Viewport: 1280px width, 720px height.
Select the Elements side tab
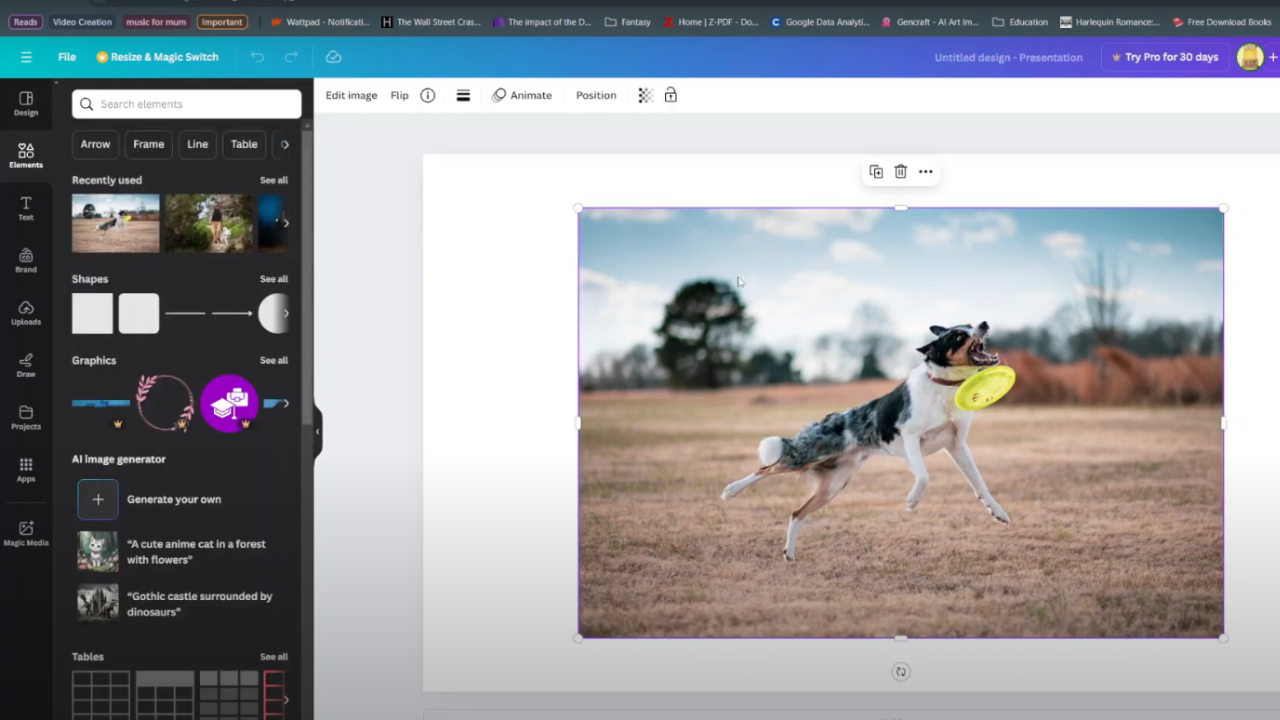(x=26, y=155)
